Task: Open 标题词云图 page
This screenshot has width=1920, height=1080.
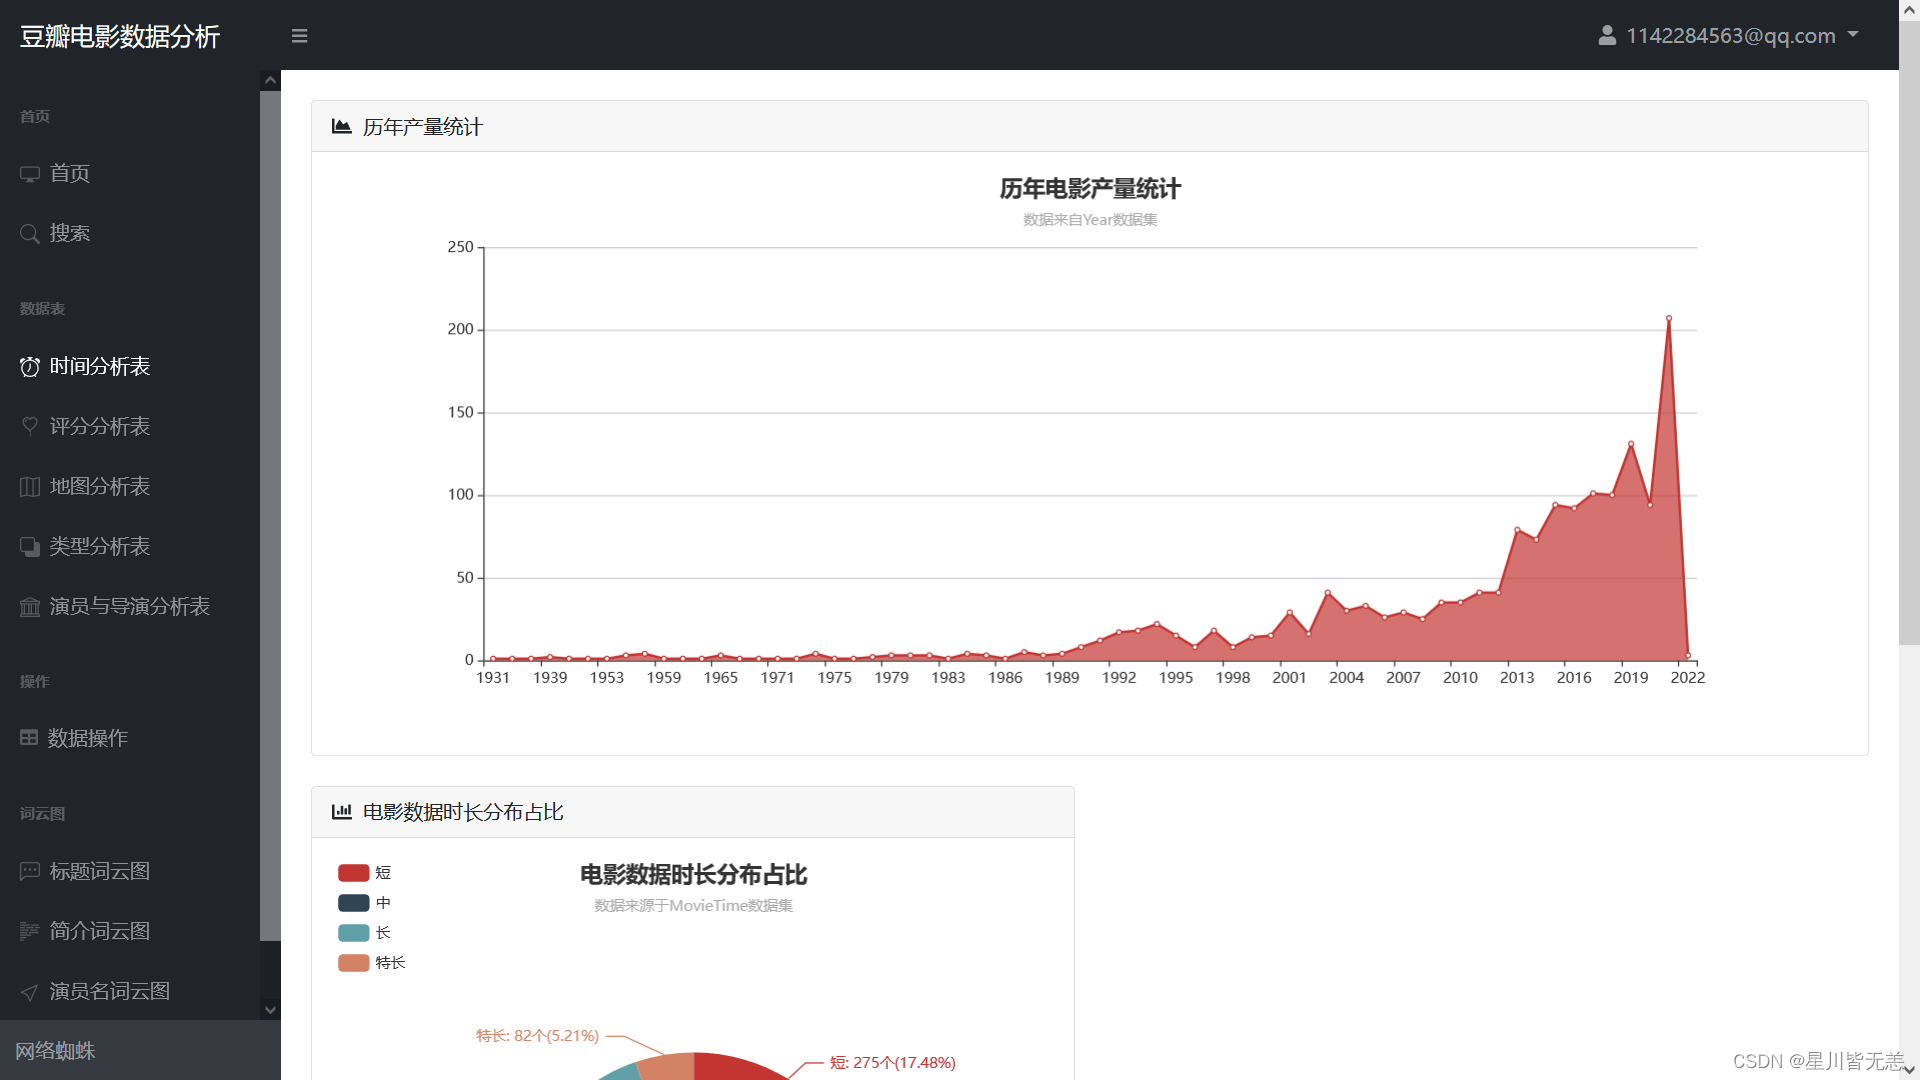Action: coord(130,871)
